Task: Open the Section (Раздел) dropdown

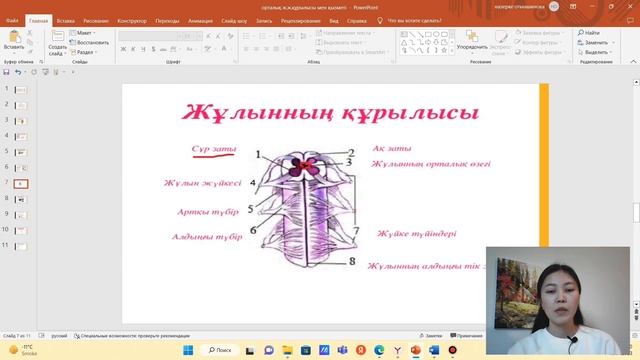Action: [84, 52]
